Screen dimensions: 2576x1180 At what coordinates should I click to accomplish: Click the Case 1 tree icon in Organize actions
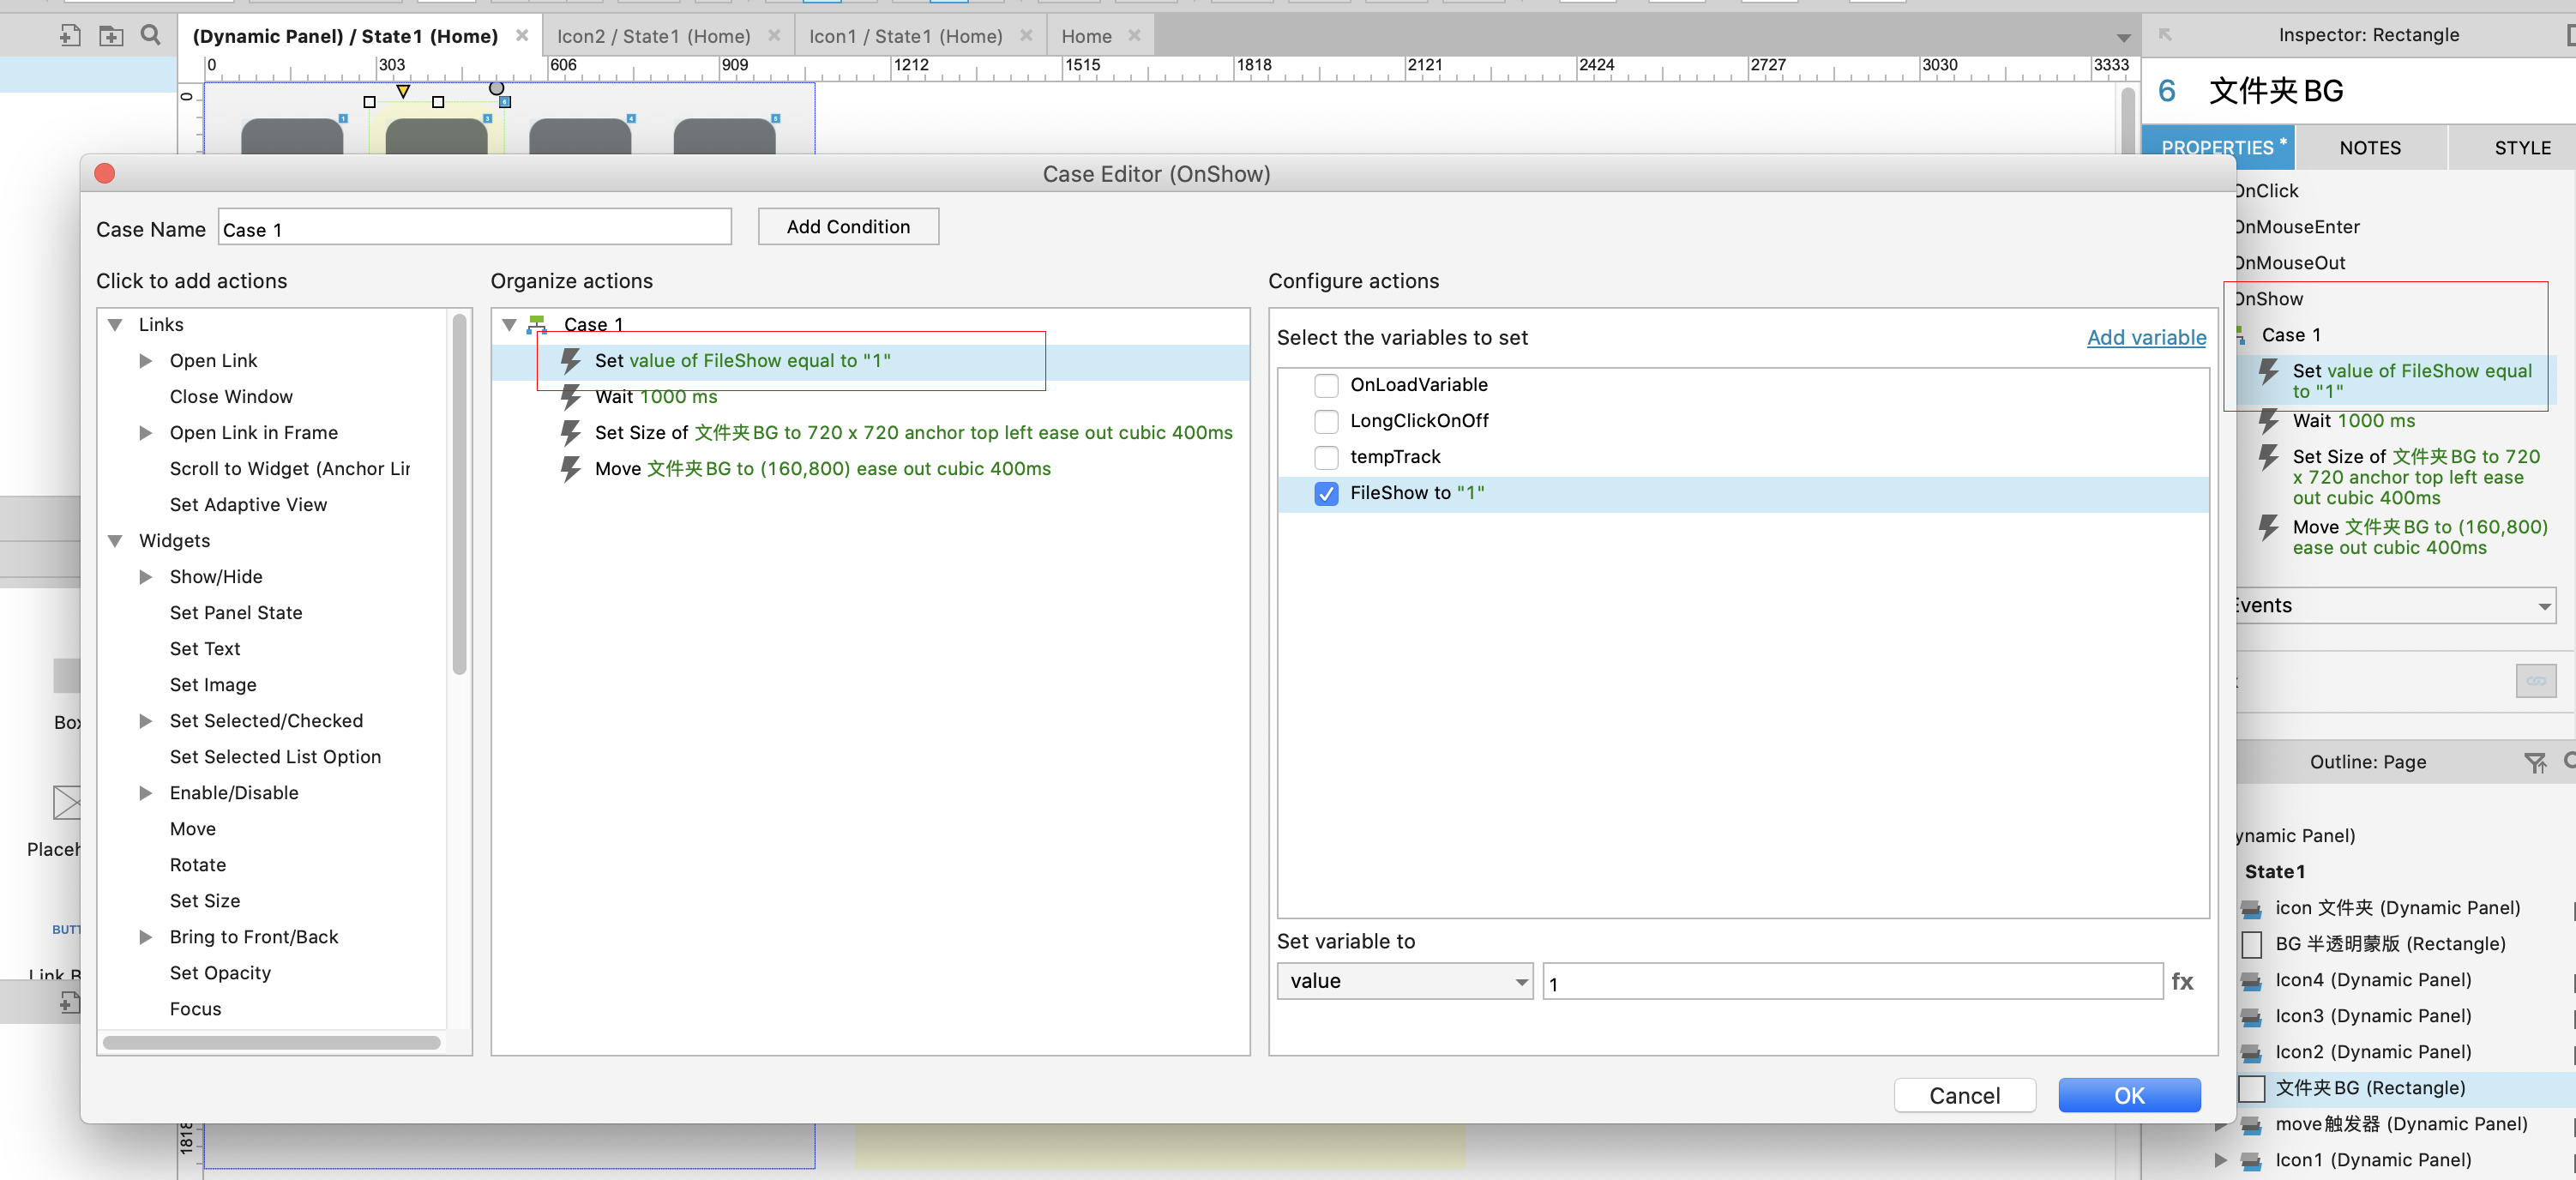[x=537, y=324]
